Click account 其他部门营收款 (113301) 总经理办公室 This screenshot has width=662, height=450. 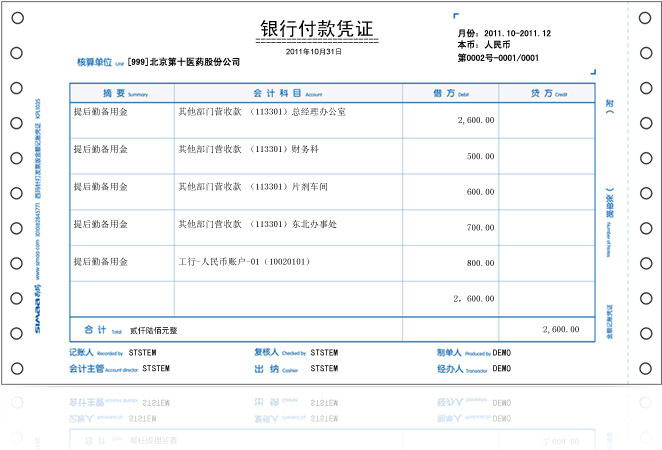[262, 111]
